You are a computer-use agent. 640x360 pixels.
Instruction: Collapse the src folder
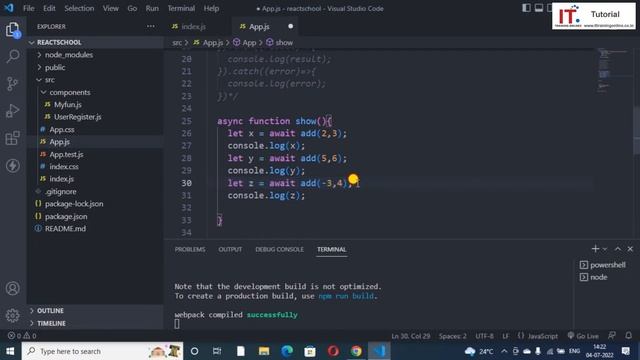(x=95, y=80)
